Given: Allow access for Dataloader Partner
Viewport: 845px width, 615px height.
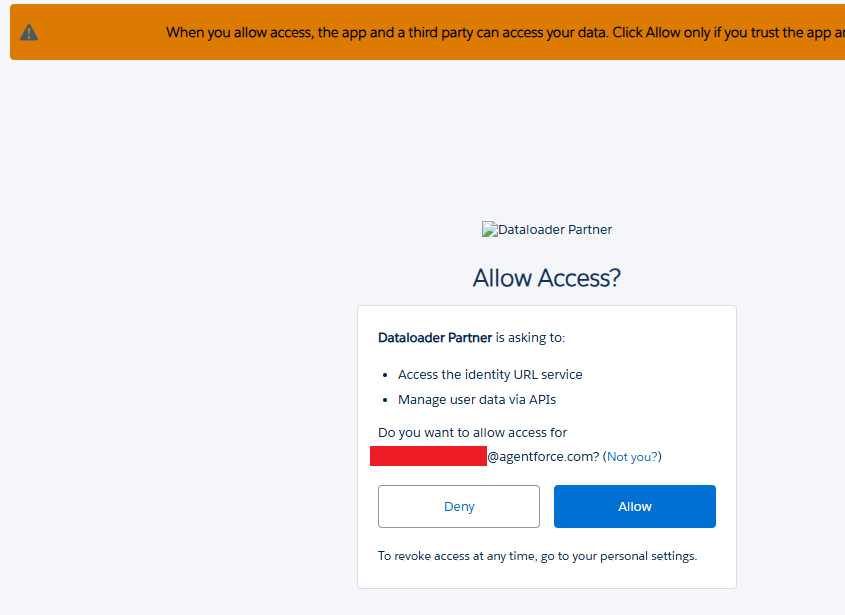Looking at the screenshot, I should coord(634,506).
